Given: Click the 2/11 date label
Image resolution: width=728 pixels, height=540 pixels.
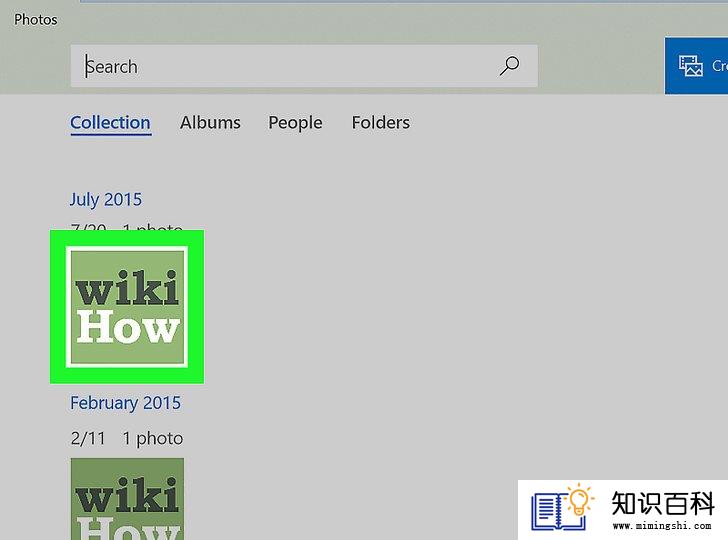Looking at the screenshot, I should 88,438.
